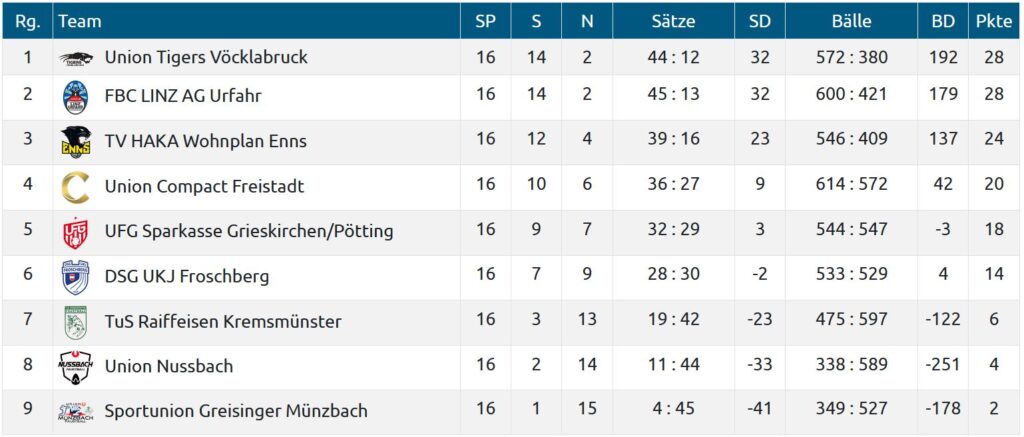
Task: Select the TV HAKA Wohnplan Enns name
Action: tap(205, 141)
